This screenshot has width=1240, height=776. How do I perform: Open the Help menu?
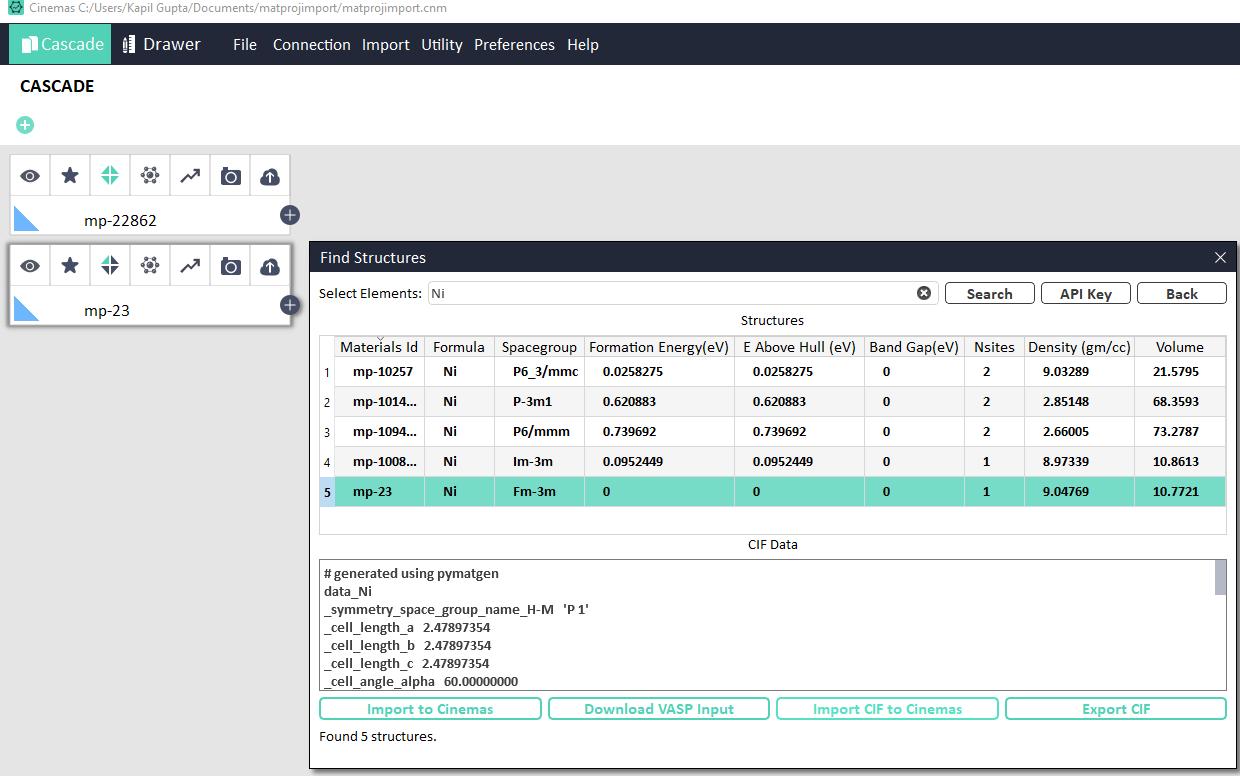point(583,45)
